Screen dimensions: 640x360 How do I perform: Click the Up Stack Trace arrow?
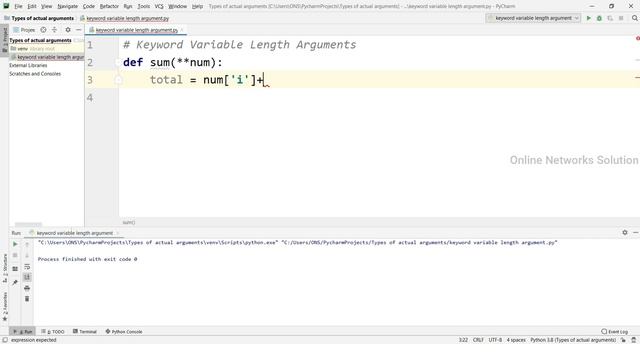tap(27, 244)
